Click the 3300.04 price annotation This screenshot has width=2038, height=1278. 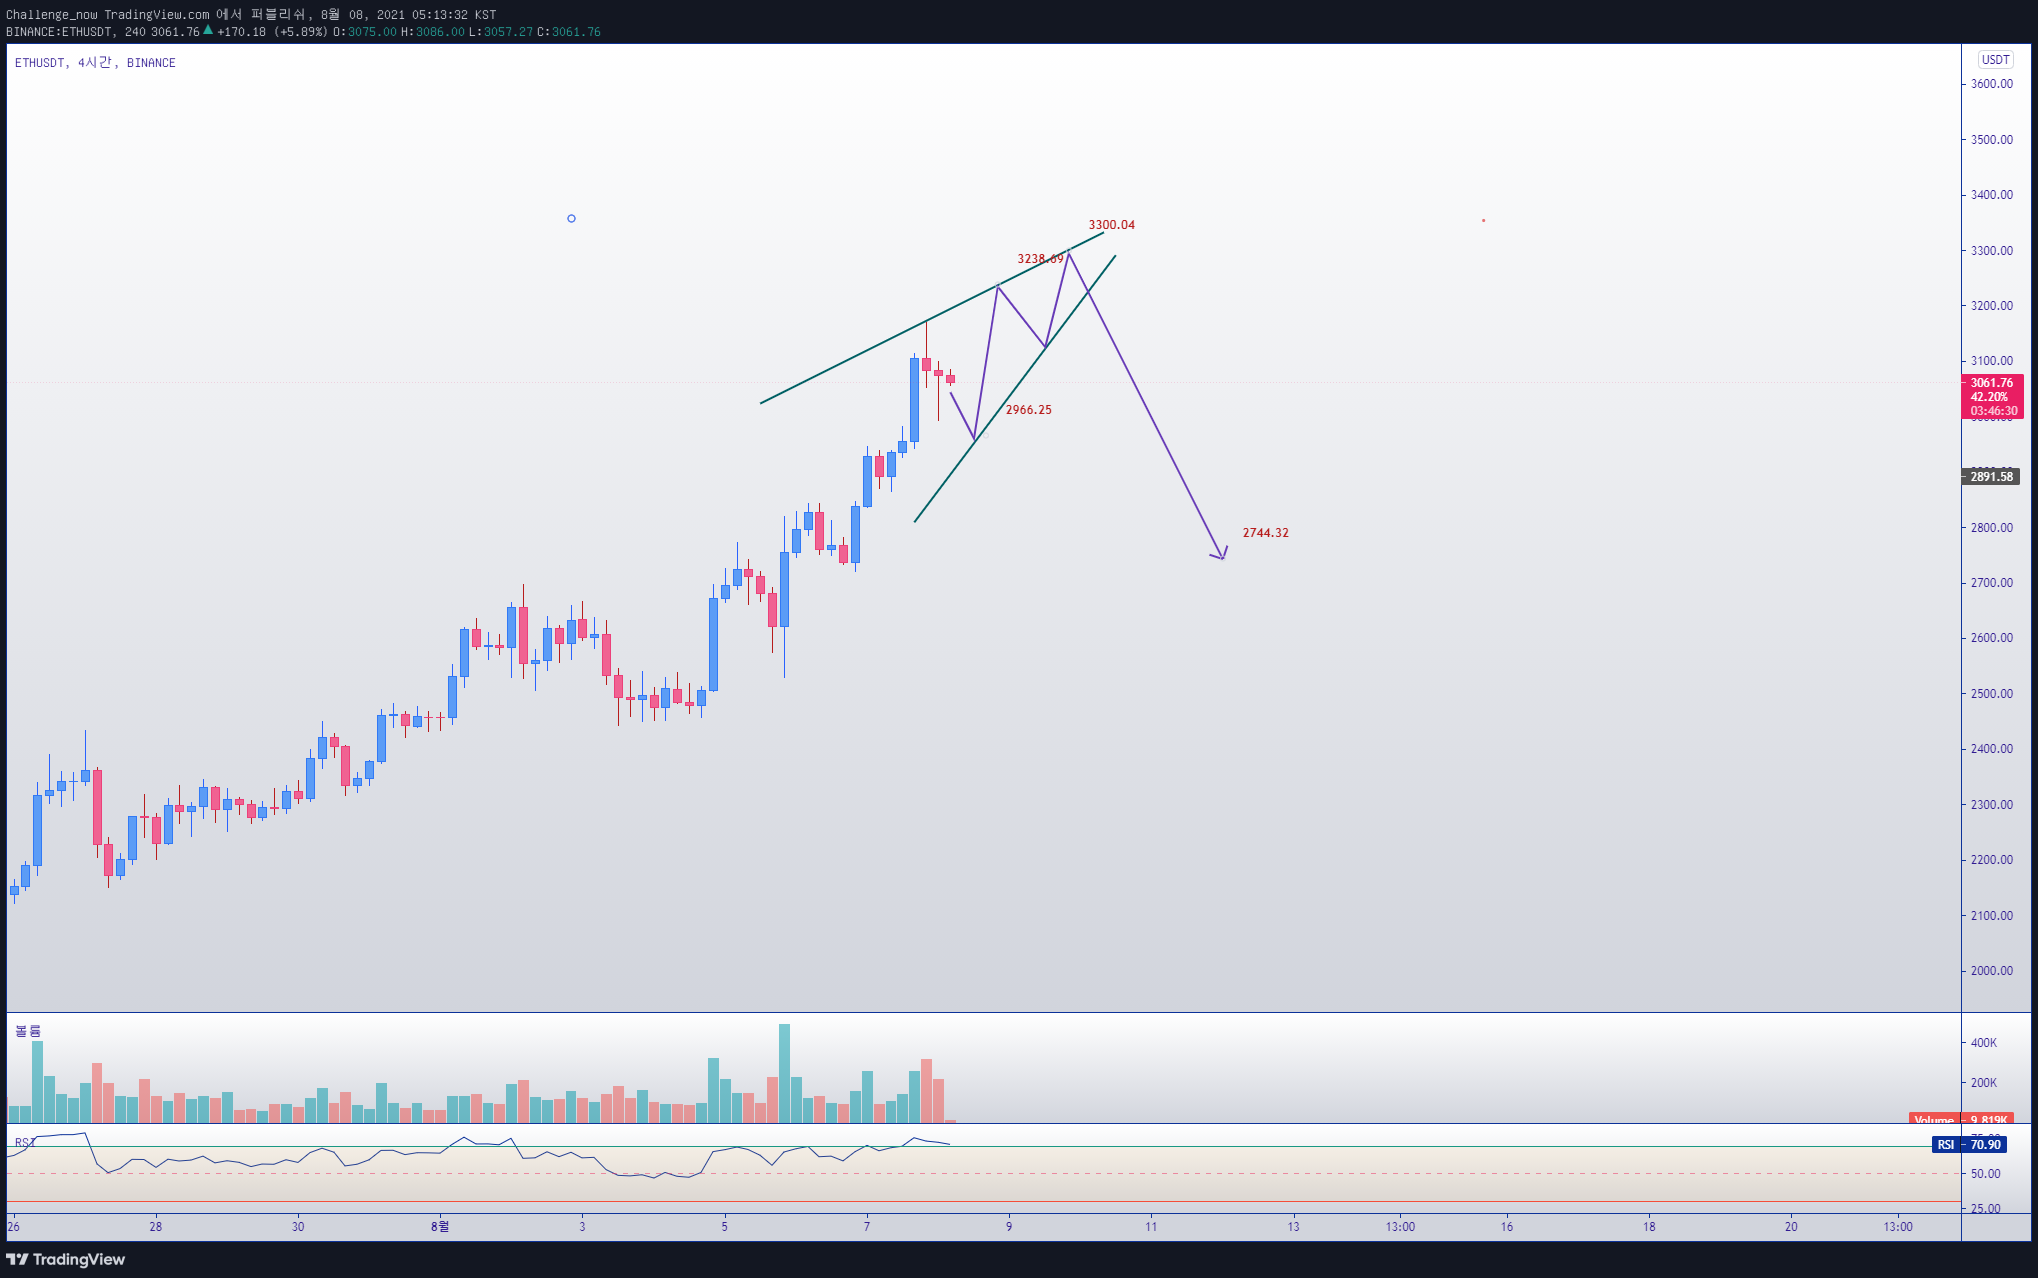pos(1111,225)
